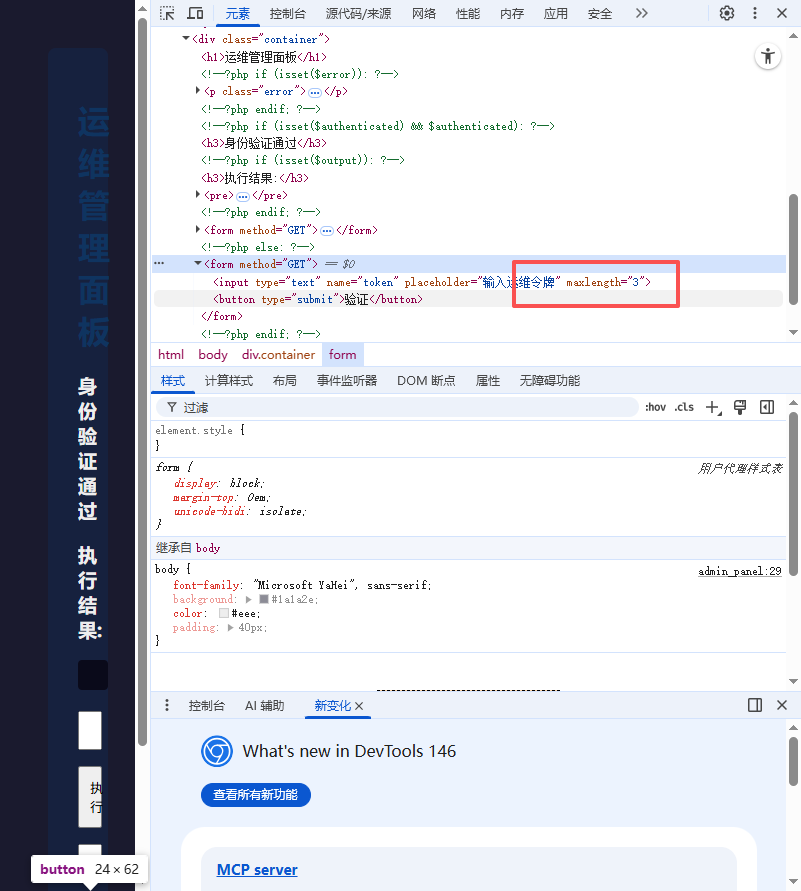Open DevTools settings gear

click(x=727, y=13)
